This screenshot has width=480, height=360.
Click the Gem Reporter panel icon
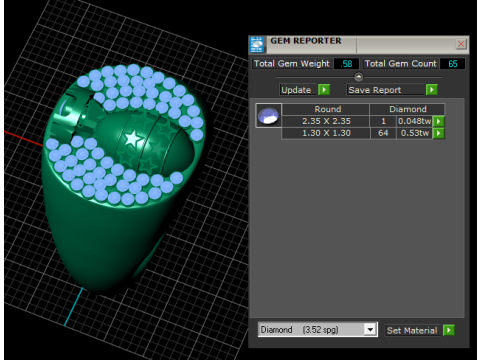point(257,45)
